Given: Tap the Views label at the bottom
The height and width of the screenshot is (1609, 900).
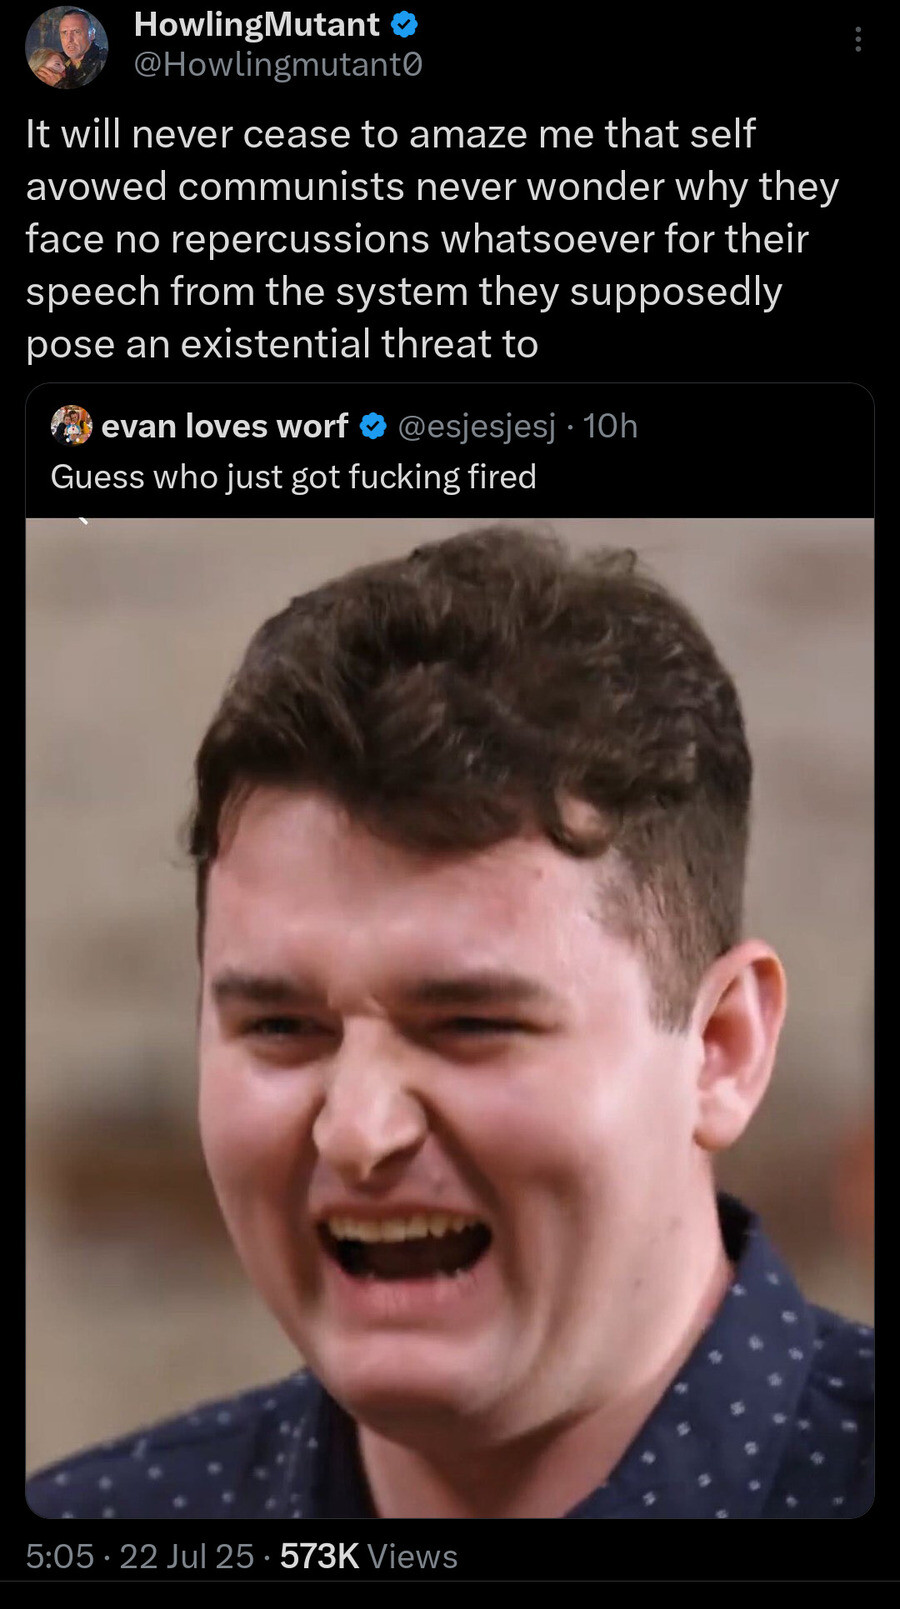Looking at the screenshot, I should click(x=412, y=1556).
